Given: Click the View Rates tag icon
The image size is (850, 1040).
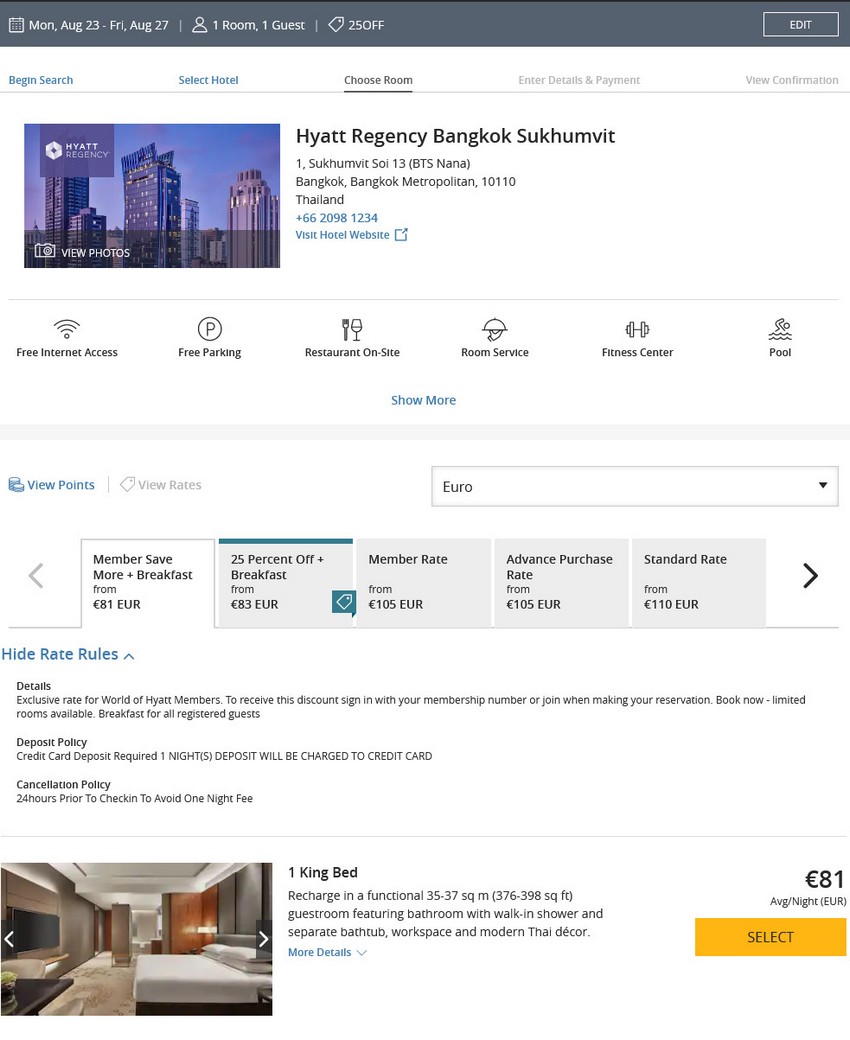Looking at the screenshot, I should (x=127, y=485).
